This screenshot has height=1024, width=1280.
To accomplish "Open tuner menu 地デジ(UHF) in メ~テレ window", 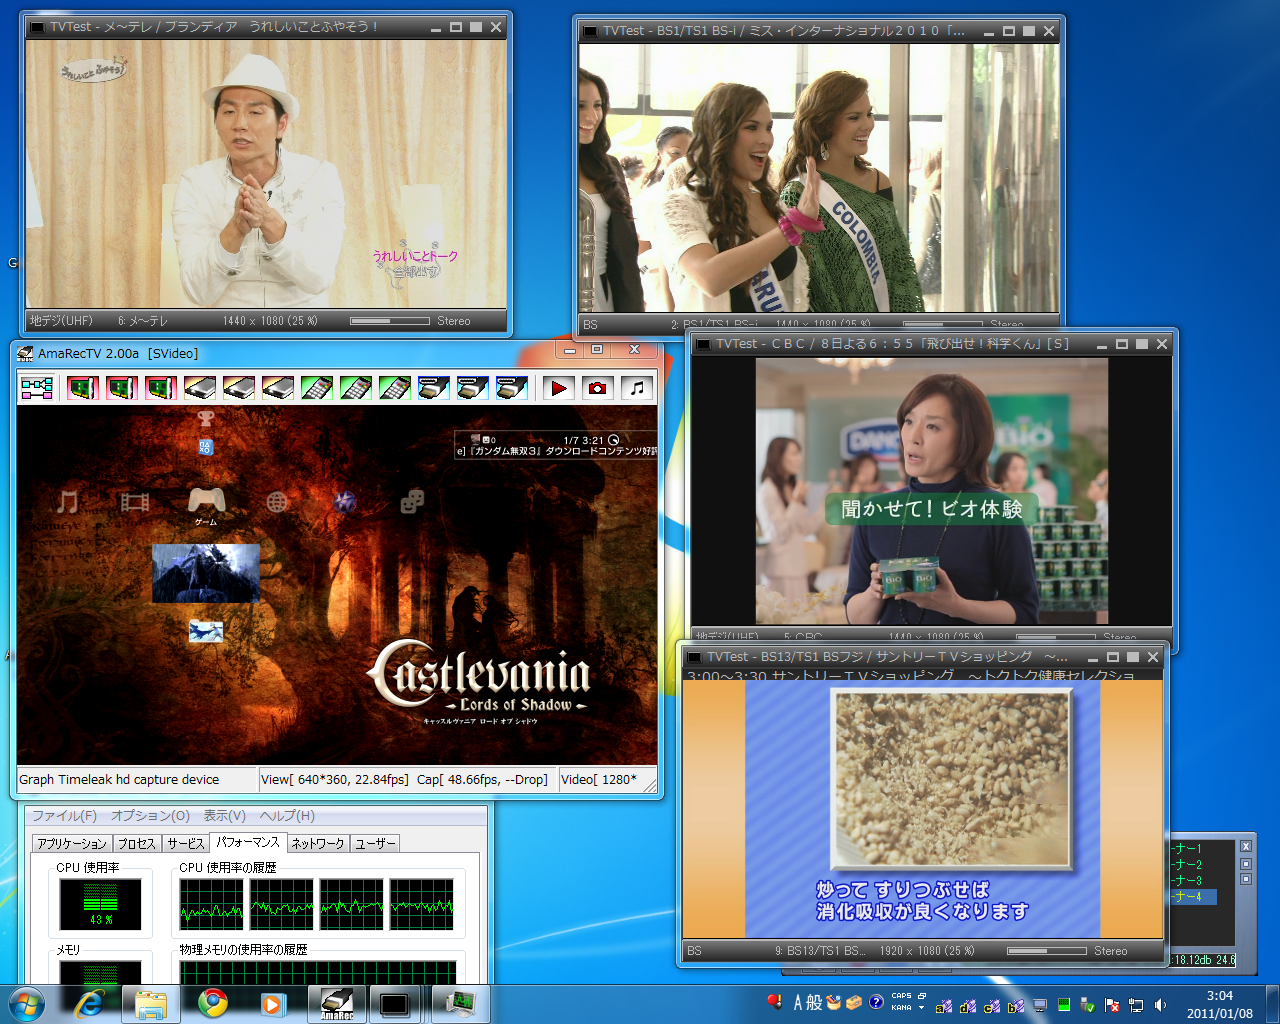I will click(x=61, y=321).
